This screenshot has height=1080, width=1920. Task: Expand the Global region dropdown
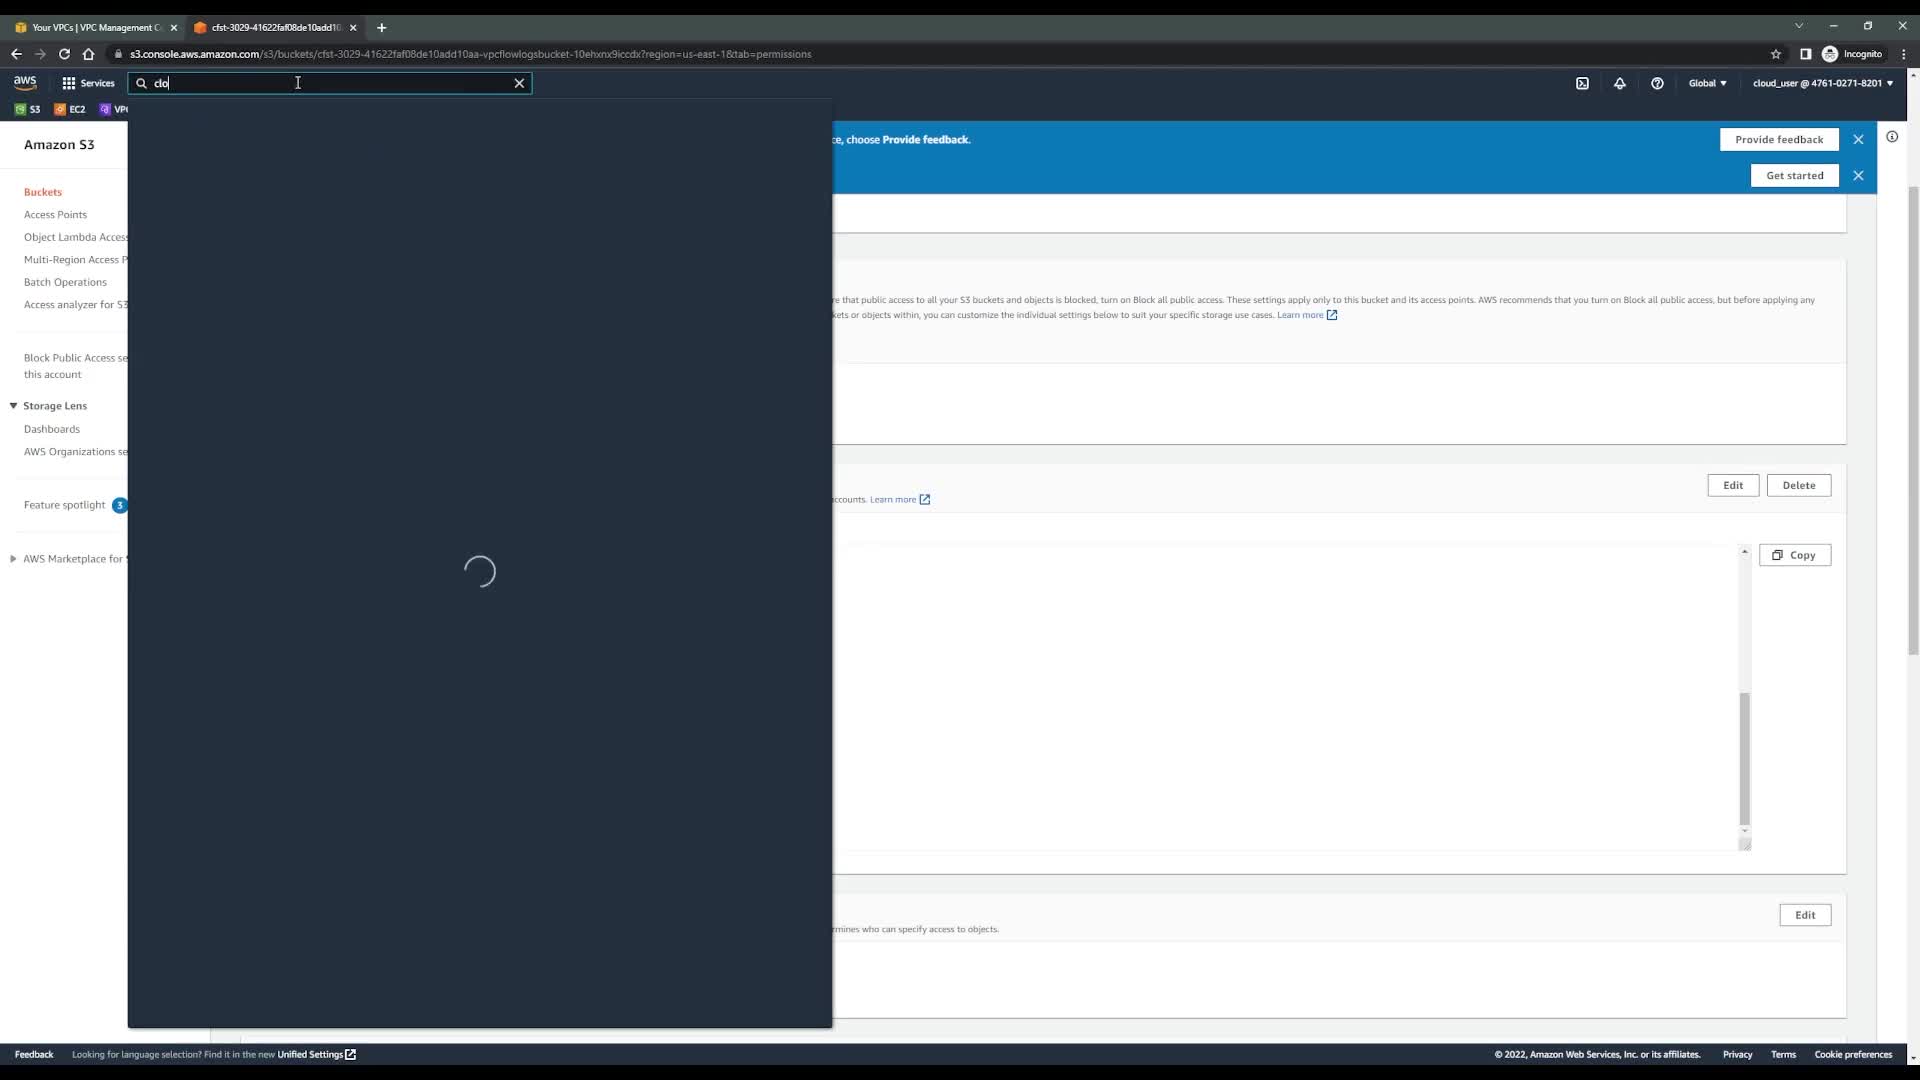pyautogui.click(x=1707, y=83)
